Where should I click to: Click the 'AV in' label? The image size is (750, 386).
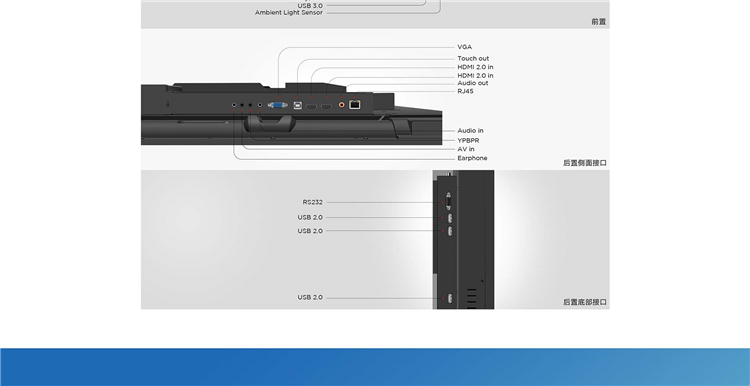[x=466, y=149]
